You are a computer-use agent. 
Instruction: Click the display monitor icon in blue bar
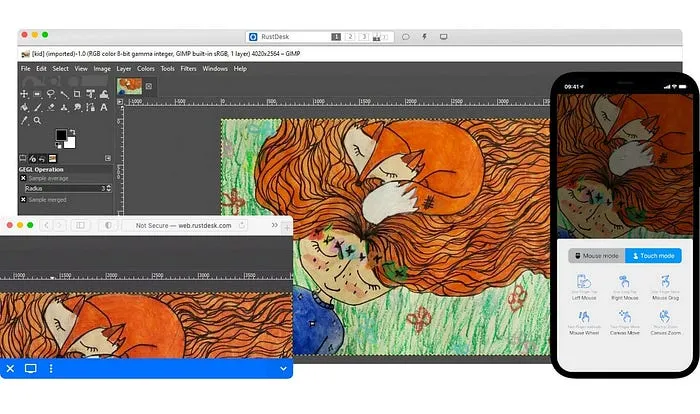click(30, 368)
